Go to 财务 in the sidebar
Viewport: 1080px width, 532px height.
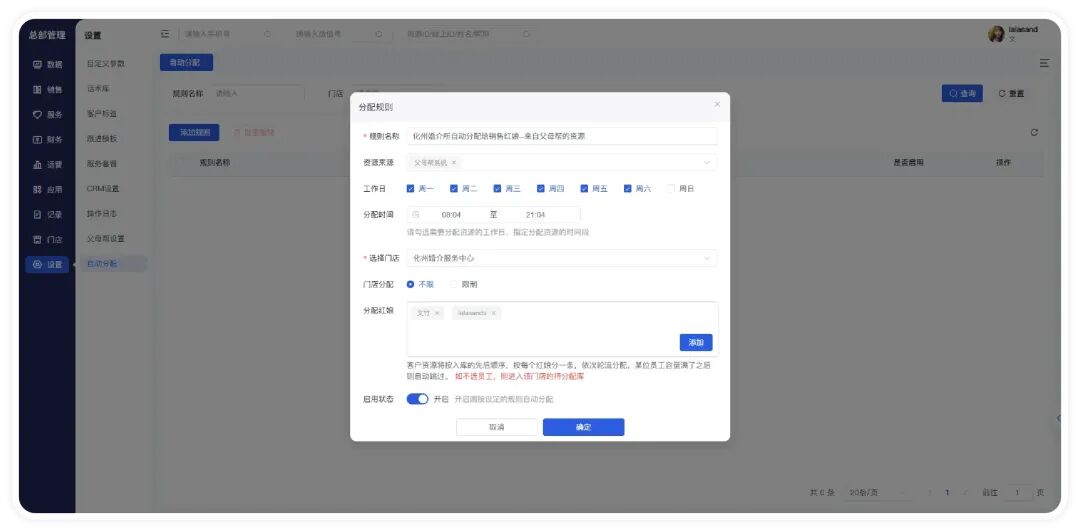(47, 139)
